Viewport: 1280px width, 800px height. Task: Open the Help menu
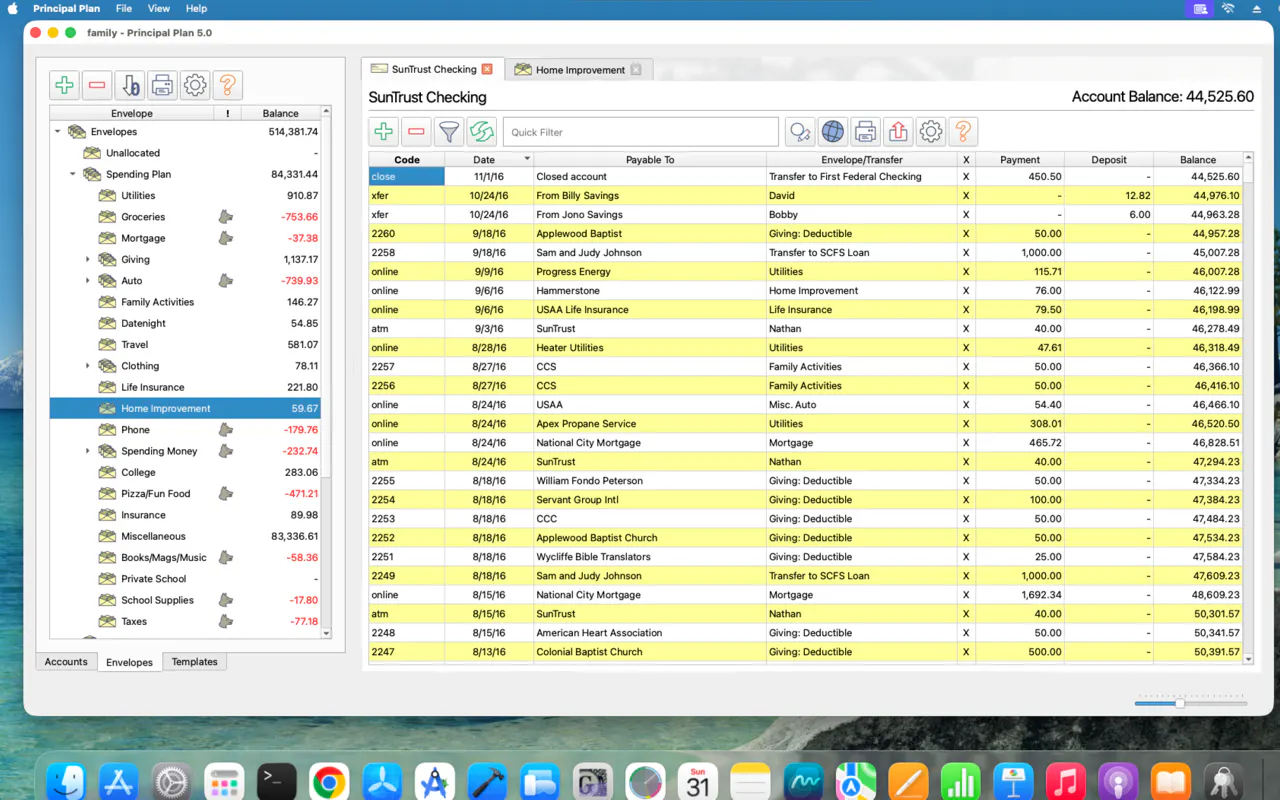click(196, 8)
